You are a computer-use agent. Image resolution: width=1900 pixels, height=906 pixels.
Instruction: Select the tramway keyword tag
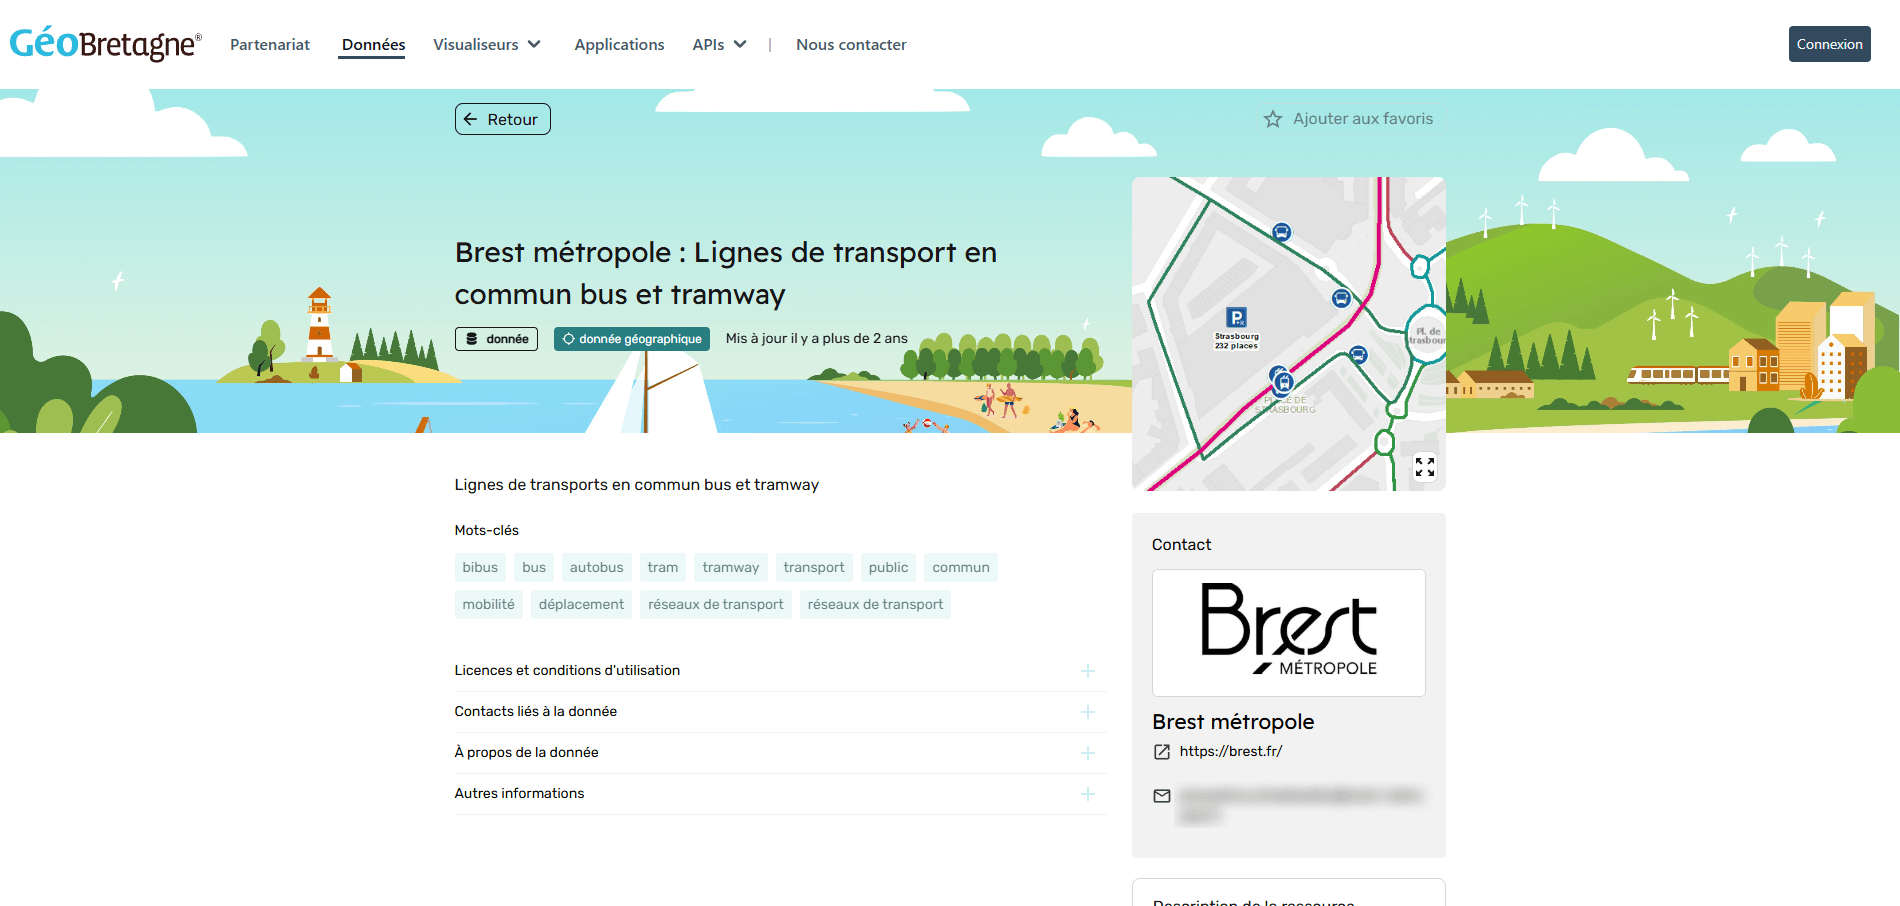[x=731, y=567]
